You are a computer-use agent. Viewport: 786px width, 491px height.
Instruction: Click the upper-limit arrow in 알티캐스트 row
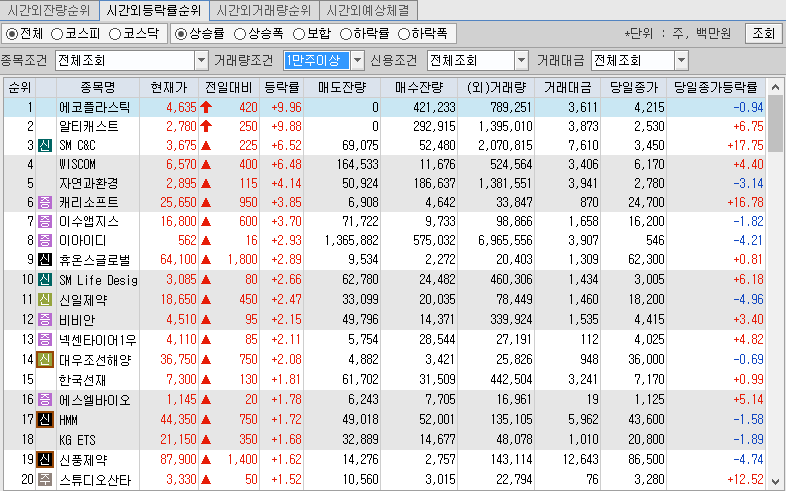pos(206,126)
